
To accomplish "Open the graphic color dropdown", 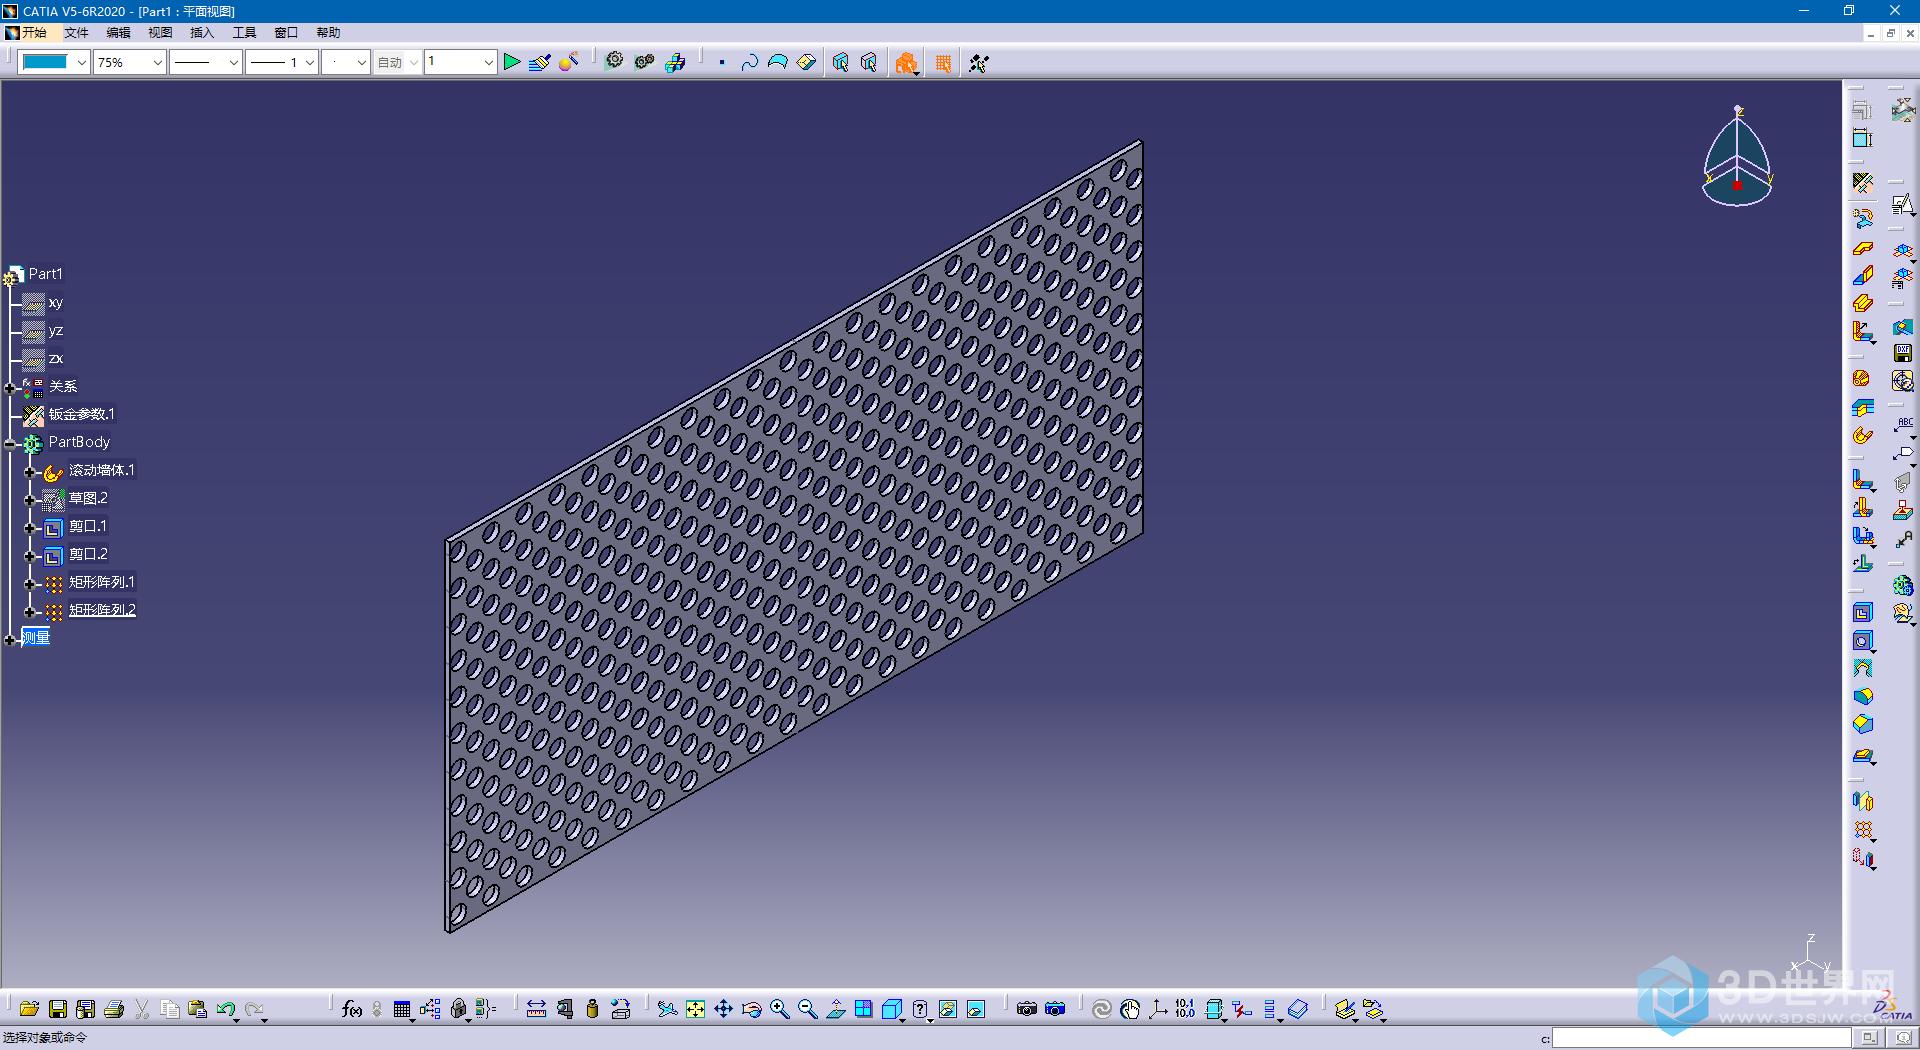I will click(81, 62).
